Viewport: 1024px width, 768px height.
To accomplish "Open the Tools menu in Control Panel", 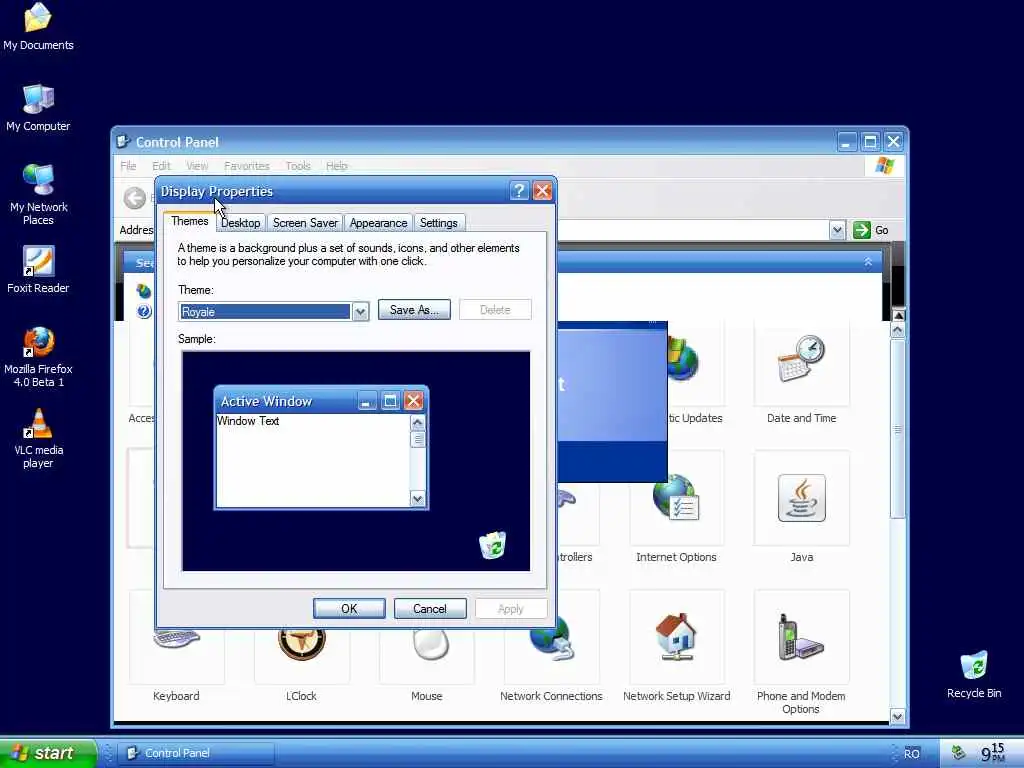I will click(x=298, y=166).
